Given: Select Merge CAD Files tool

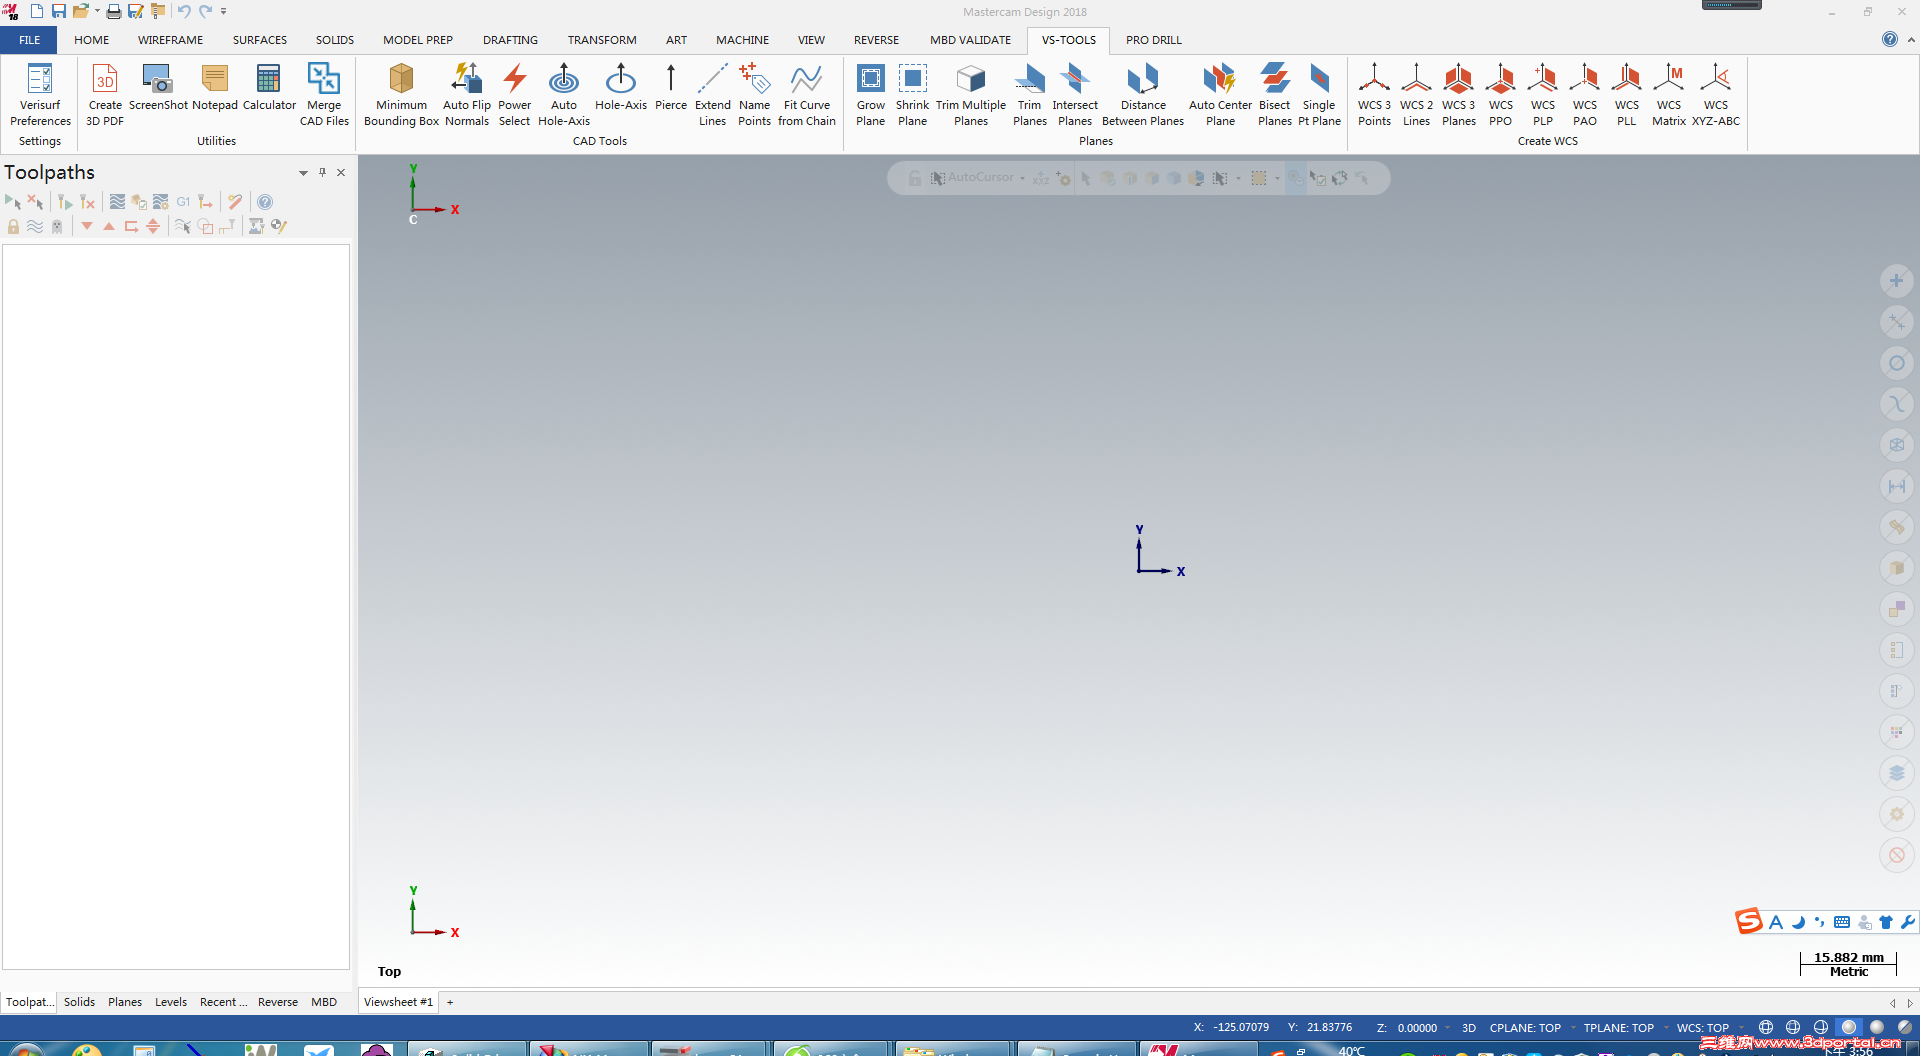Looking at the screenshot, I should pyautogui.click(x=324, y=94).
